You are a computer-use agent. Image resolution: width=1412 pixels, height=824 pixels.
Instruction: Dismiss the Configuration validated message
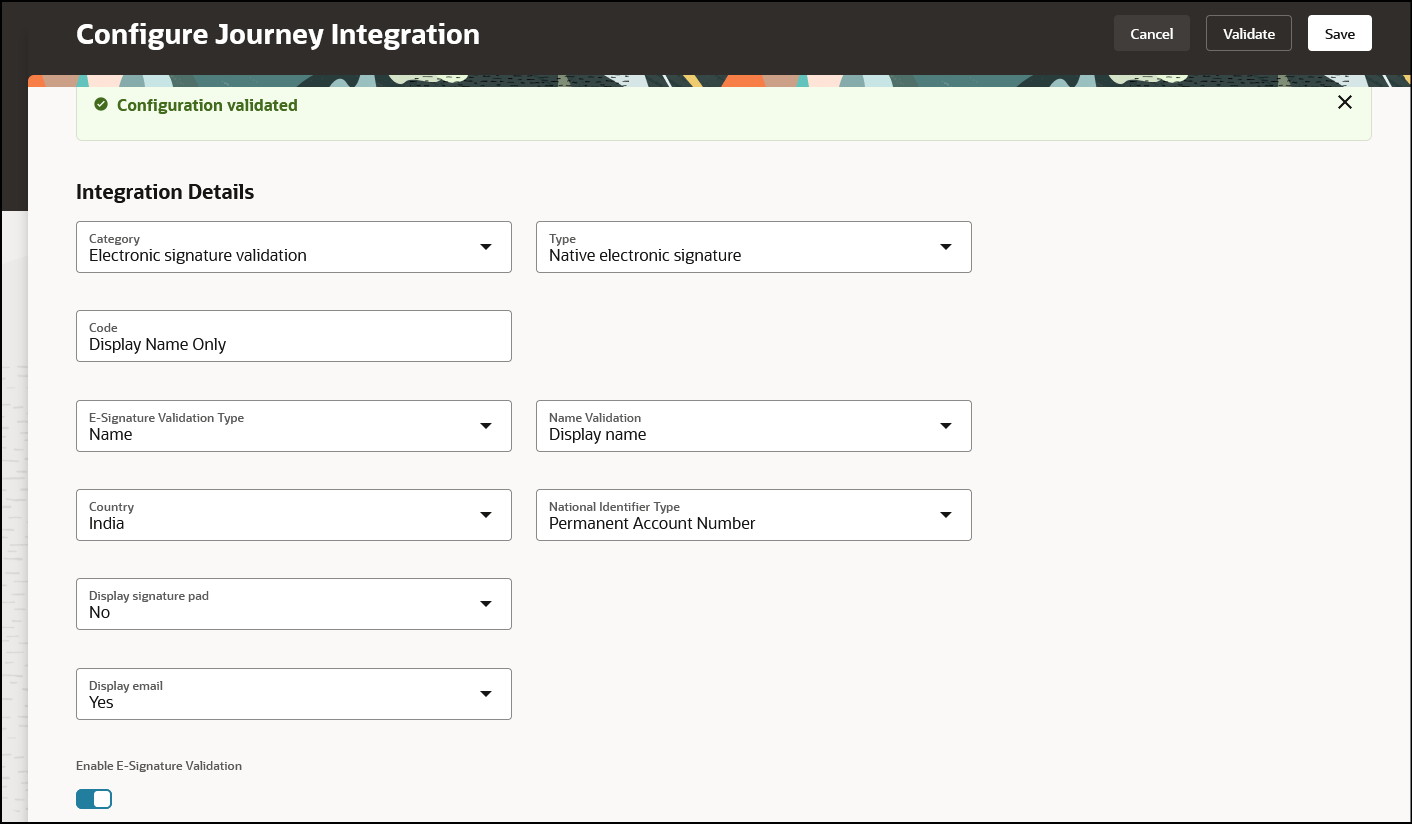pos(1345,102)
